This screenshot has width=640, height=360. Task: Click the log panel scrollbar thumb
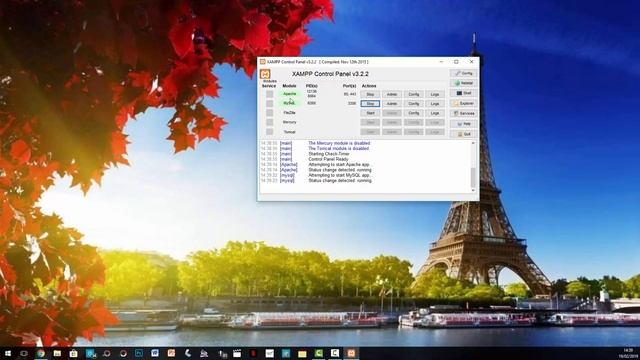click(x=473, y=177)
